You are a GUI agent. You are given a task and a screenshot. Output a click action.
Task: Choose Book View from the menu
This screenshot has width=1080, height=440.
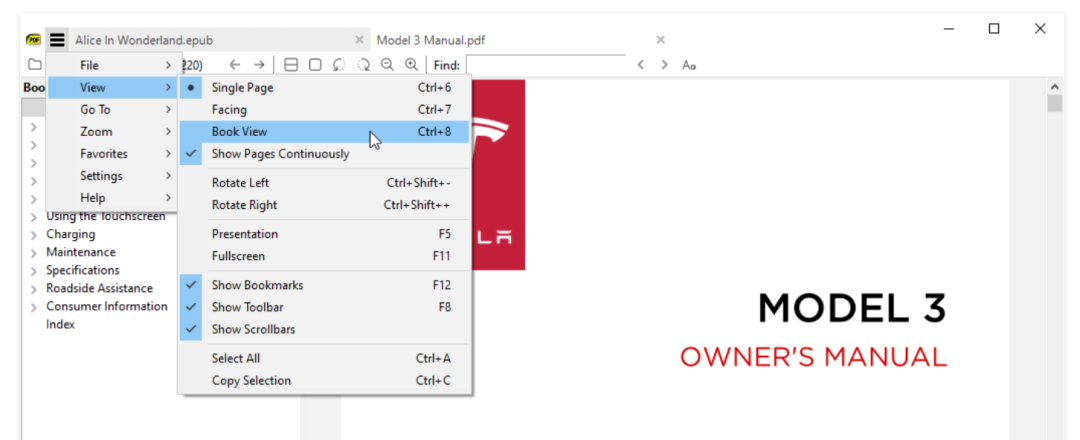(324, 132)
